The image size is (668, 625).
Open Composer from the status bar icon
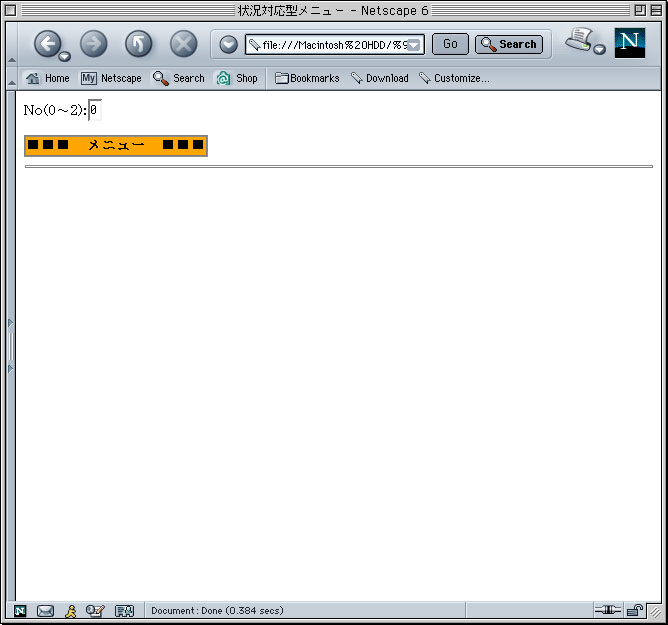pyautogui.click(x=95, y=611)
